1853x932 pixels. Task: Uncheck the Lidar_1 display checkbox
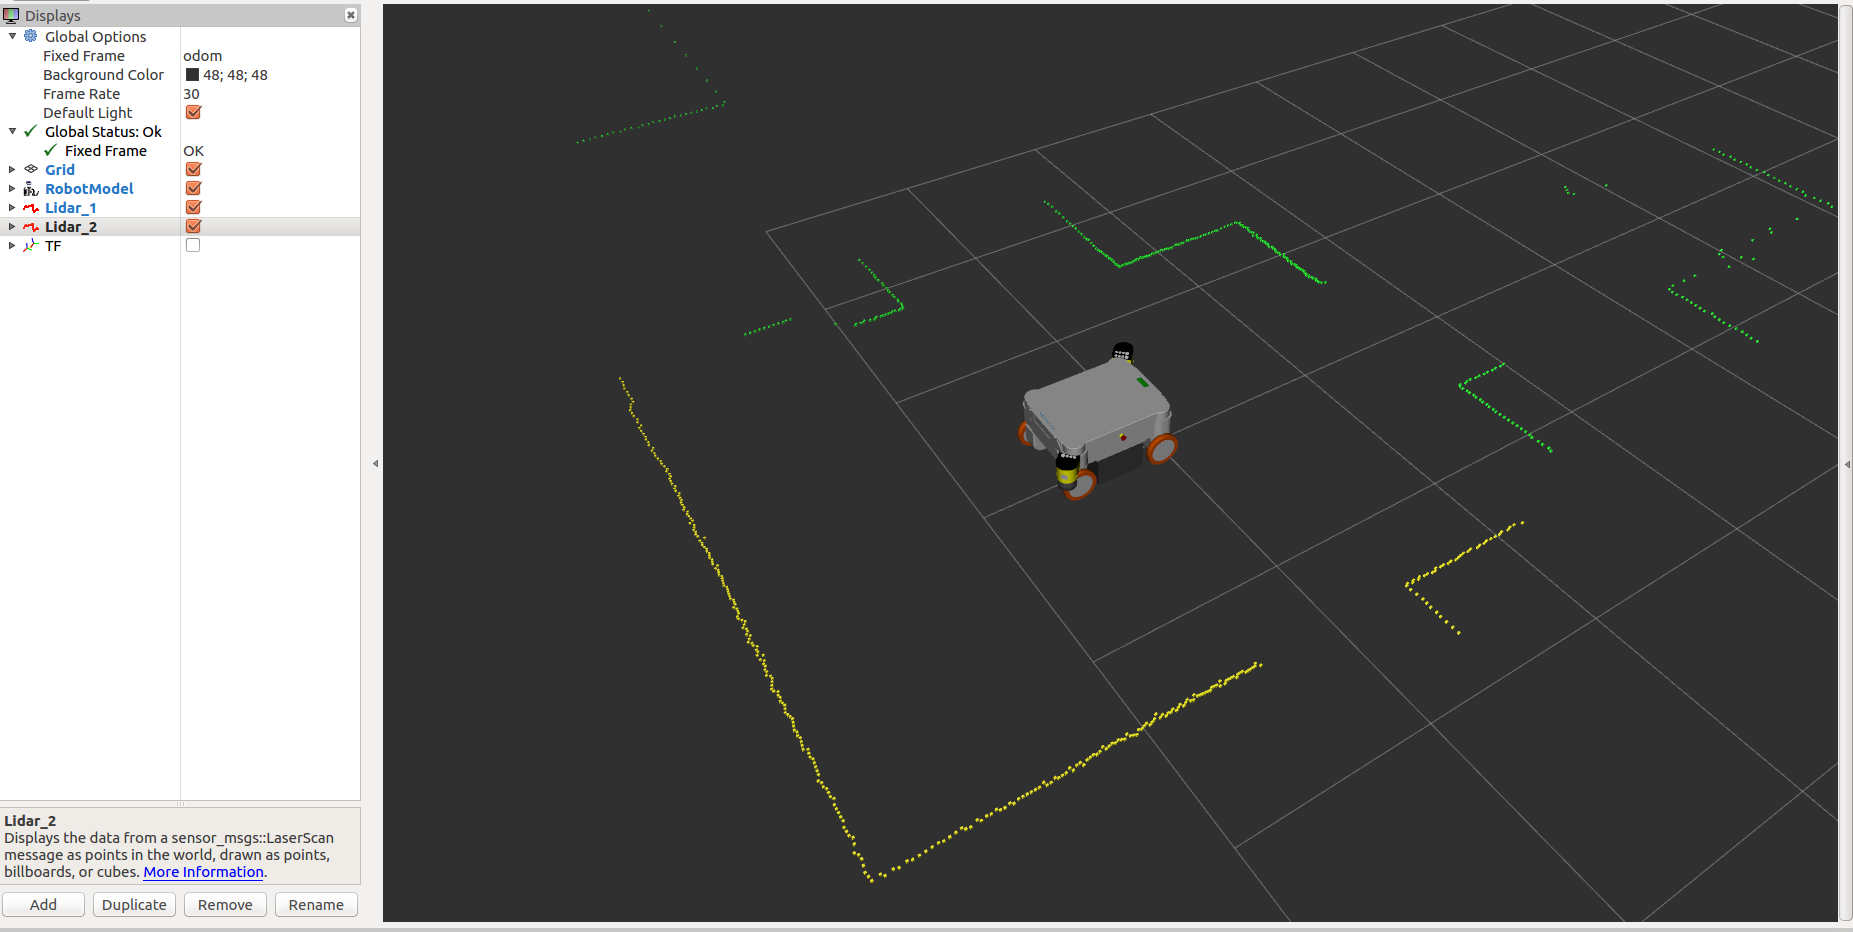(194, 207)
